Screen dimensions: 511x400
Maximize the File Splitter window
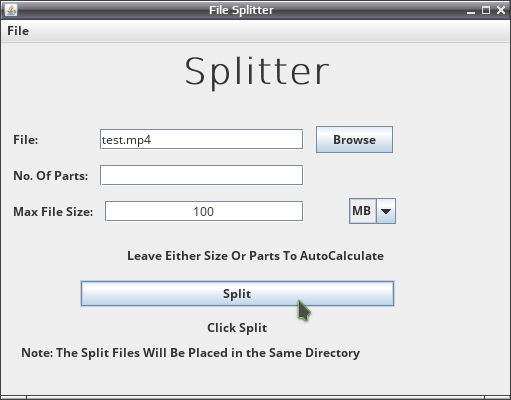[486, 10]
